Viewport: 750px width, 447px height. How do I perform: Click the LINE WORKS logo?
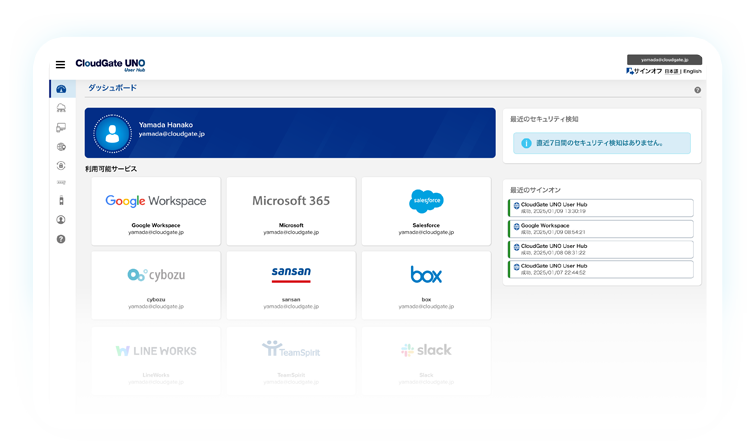[x=156, y=351]
